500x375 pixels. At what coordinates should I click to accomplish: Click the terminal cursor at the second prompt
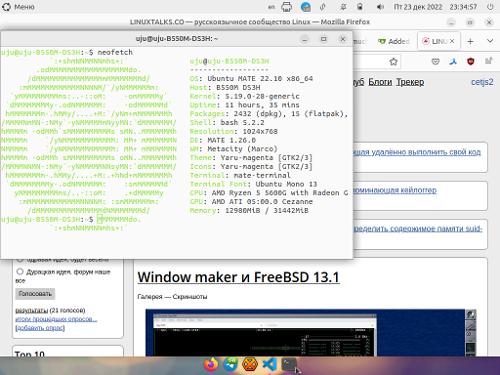pyautogui.click(x=99, y=219)
